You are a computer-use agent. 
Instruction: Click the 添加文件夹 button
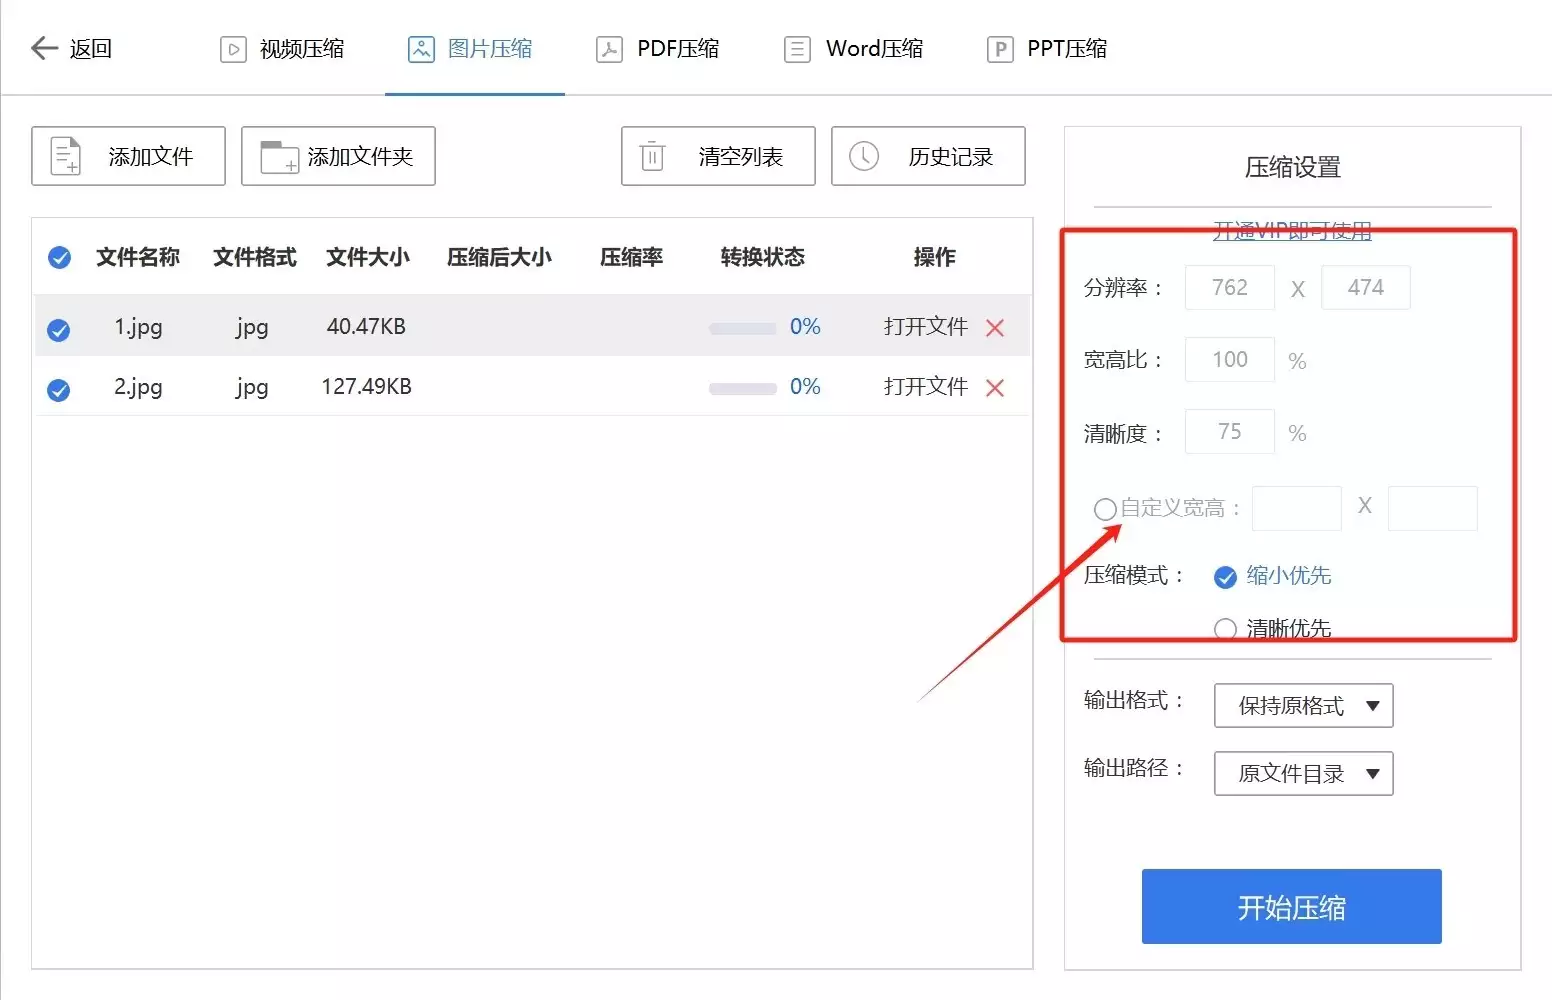click(338, 156)
